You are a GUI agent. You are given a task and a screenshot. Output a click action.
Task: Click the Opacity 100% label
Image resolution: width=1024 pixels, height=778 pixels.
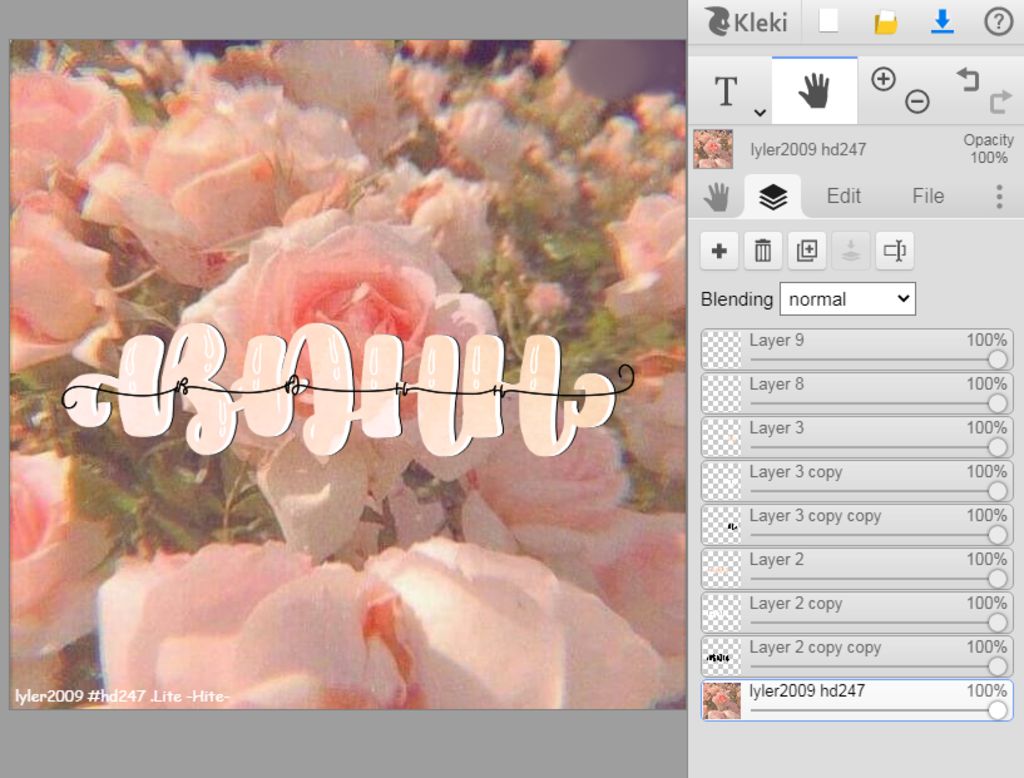click(988, 149)
